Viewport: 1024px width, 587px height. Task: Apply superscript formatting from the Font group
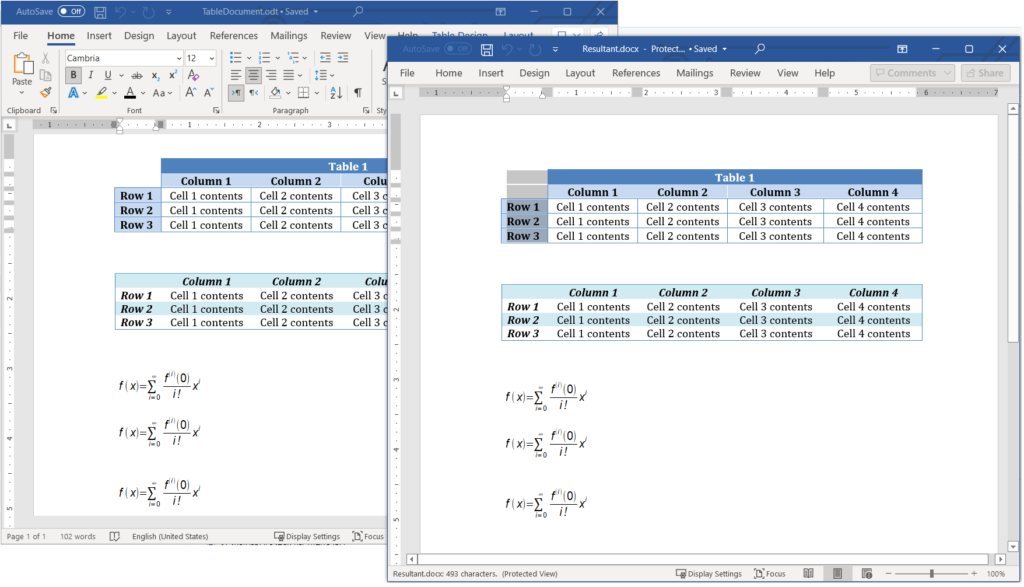(172, 75)
